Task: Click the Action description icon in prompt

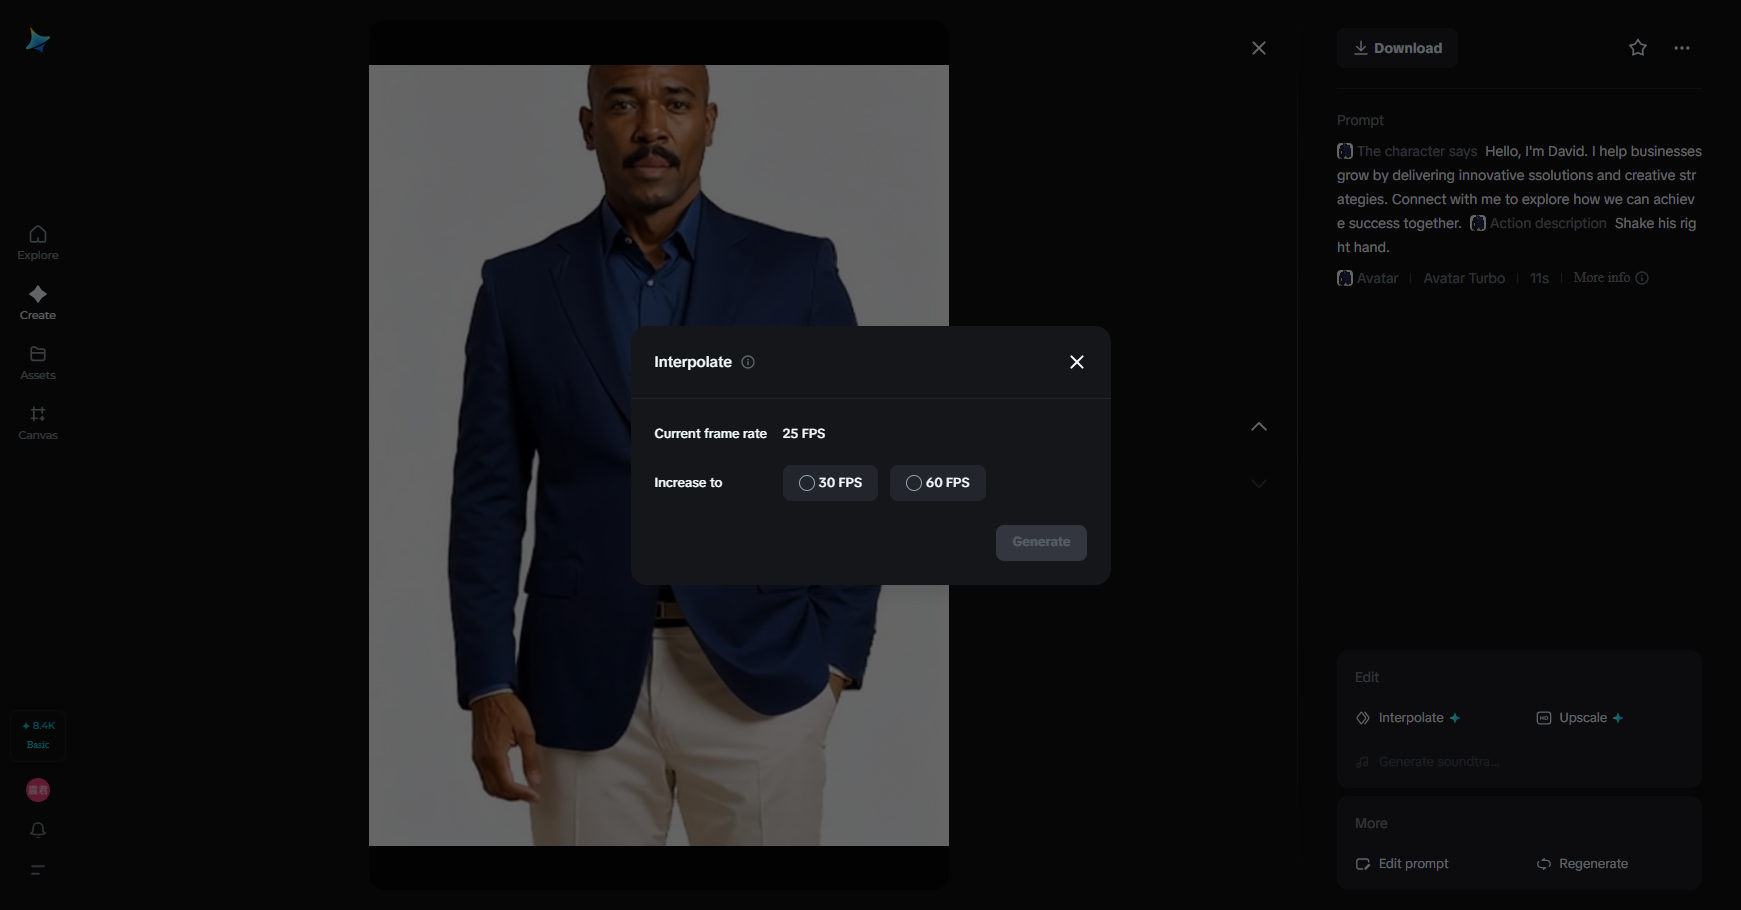Action: tap(1478, 223)
